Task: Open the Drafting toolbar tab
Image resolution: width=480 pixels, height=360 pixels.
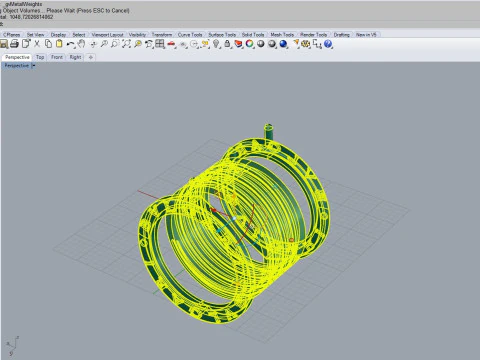Action: coord(342,35)
